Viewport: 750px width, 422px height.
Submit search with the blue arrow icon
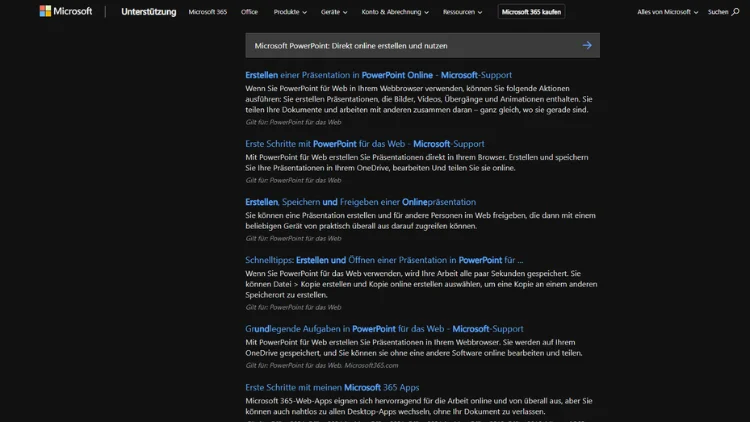pyautogui.click(x=587, y=45)
